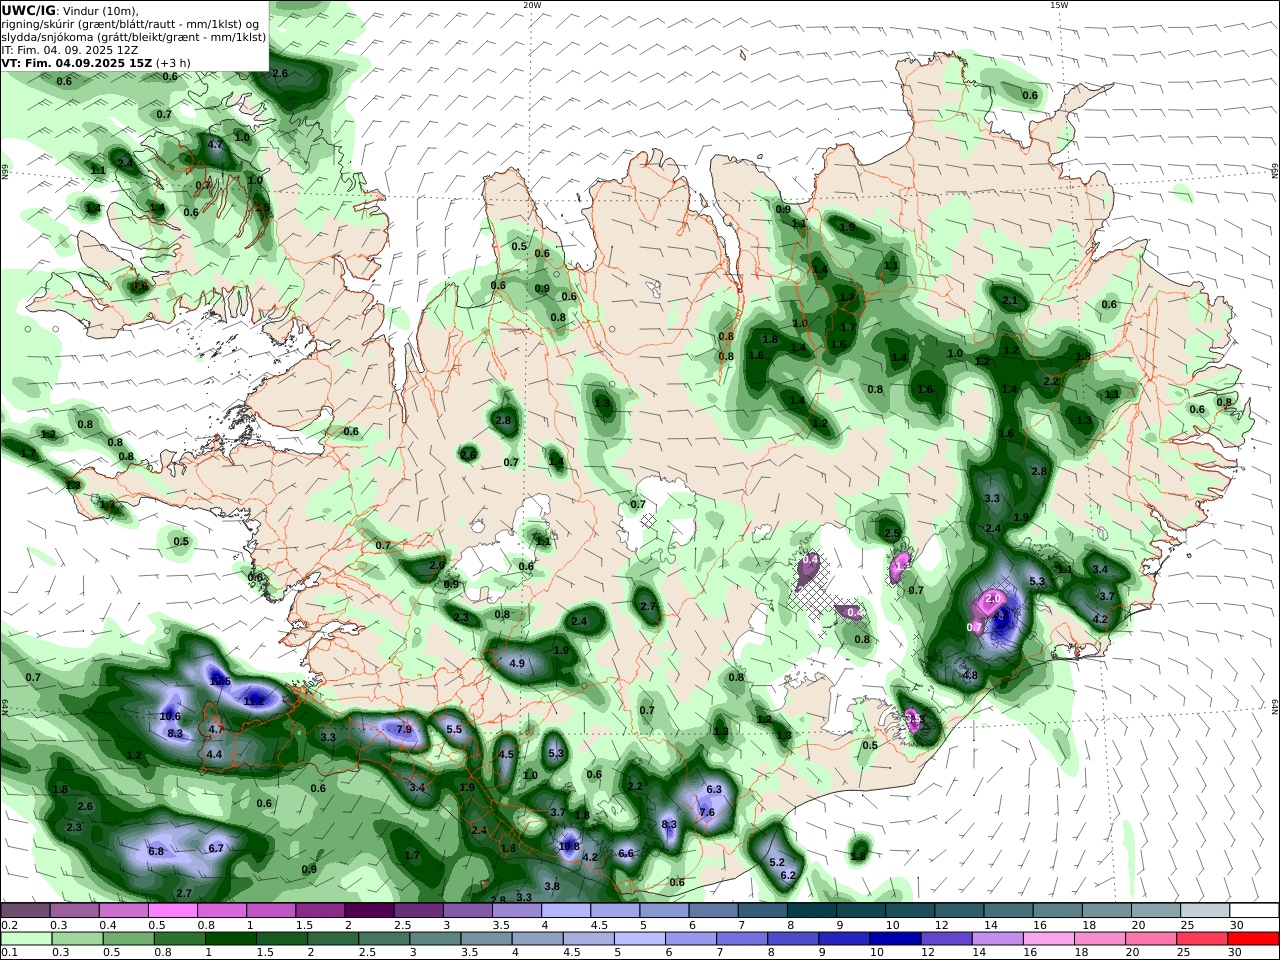This screenshot has width=1280, height=960.
Task: Click the '15W' longitude label
Action: click(x=1059, y=5)
